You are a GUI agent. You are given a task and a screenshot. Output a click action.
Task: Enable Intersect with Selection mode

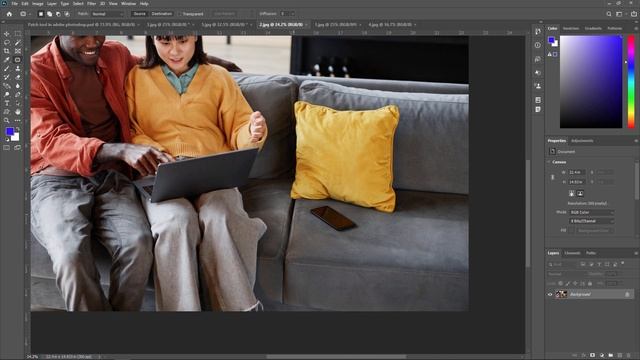[67, 14]
